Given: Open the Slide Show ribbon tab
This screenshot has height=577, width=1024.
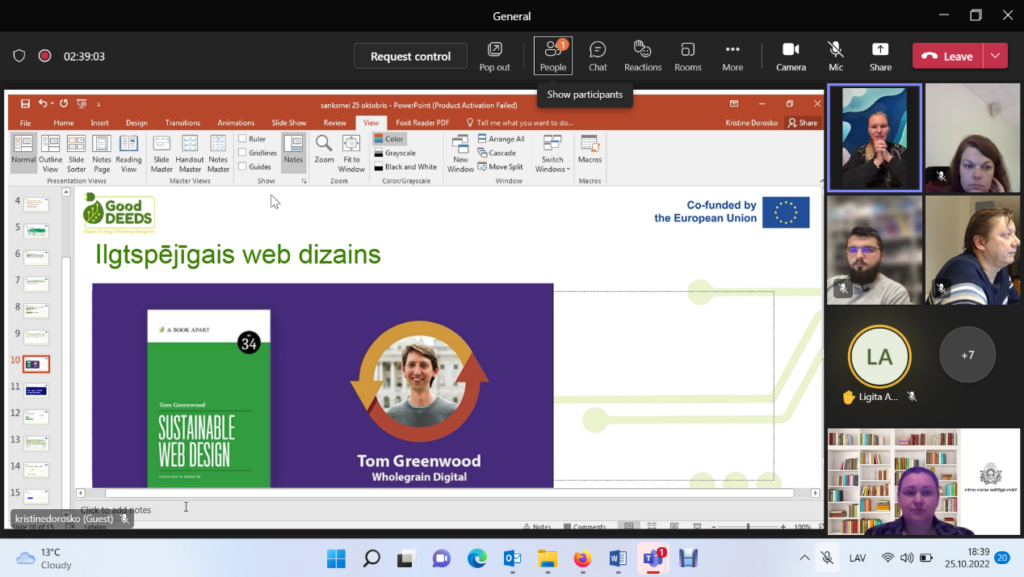Looking at the screenshot, I should click(x=289, y=123).
